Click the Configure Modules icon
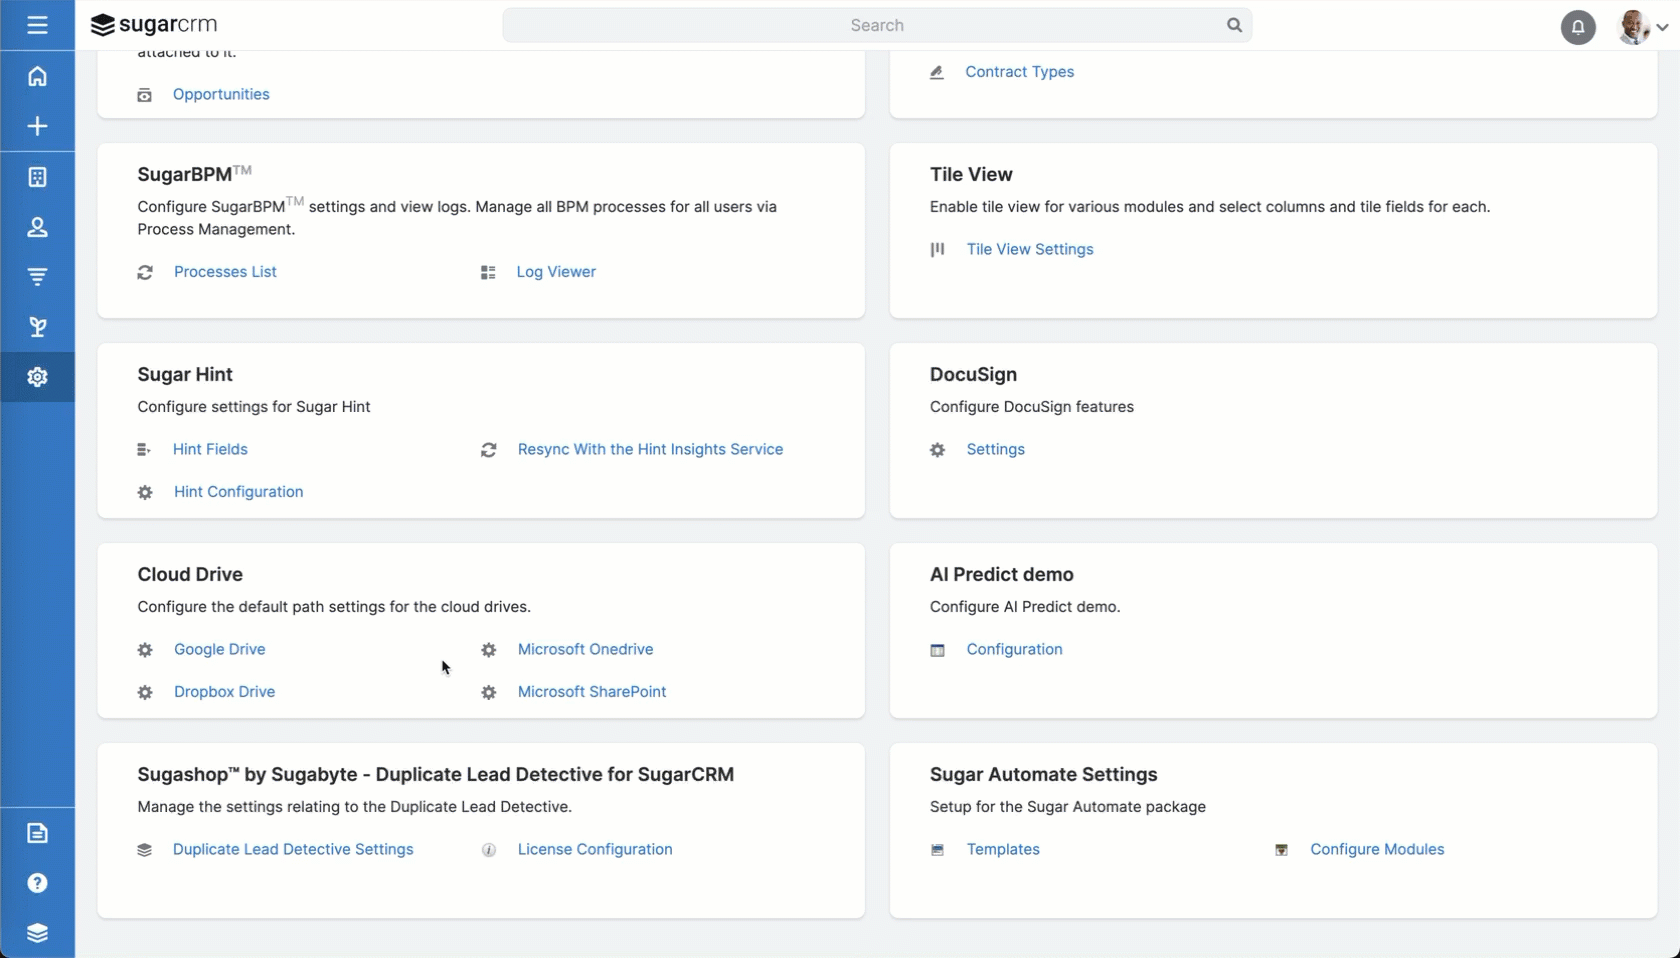Viewport: 1680px width, 958px height. pos(1281,850)
